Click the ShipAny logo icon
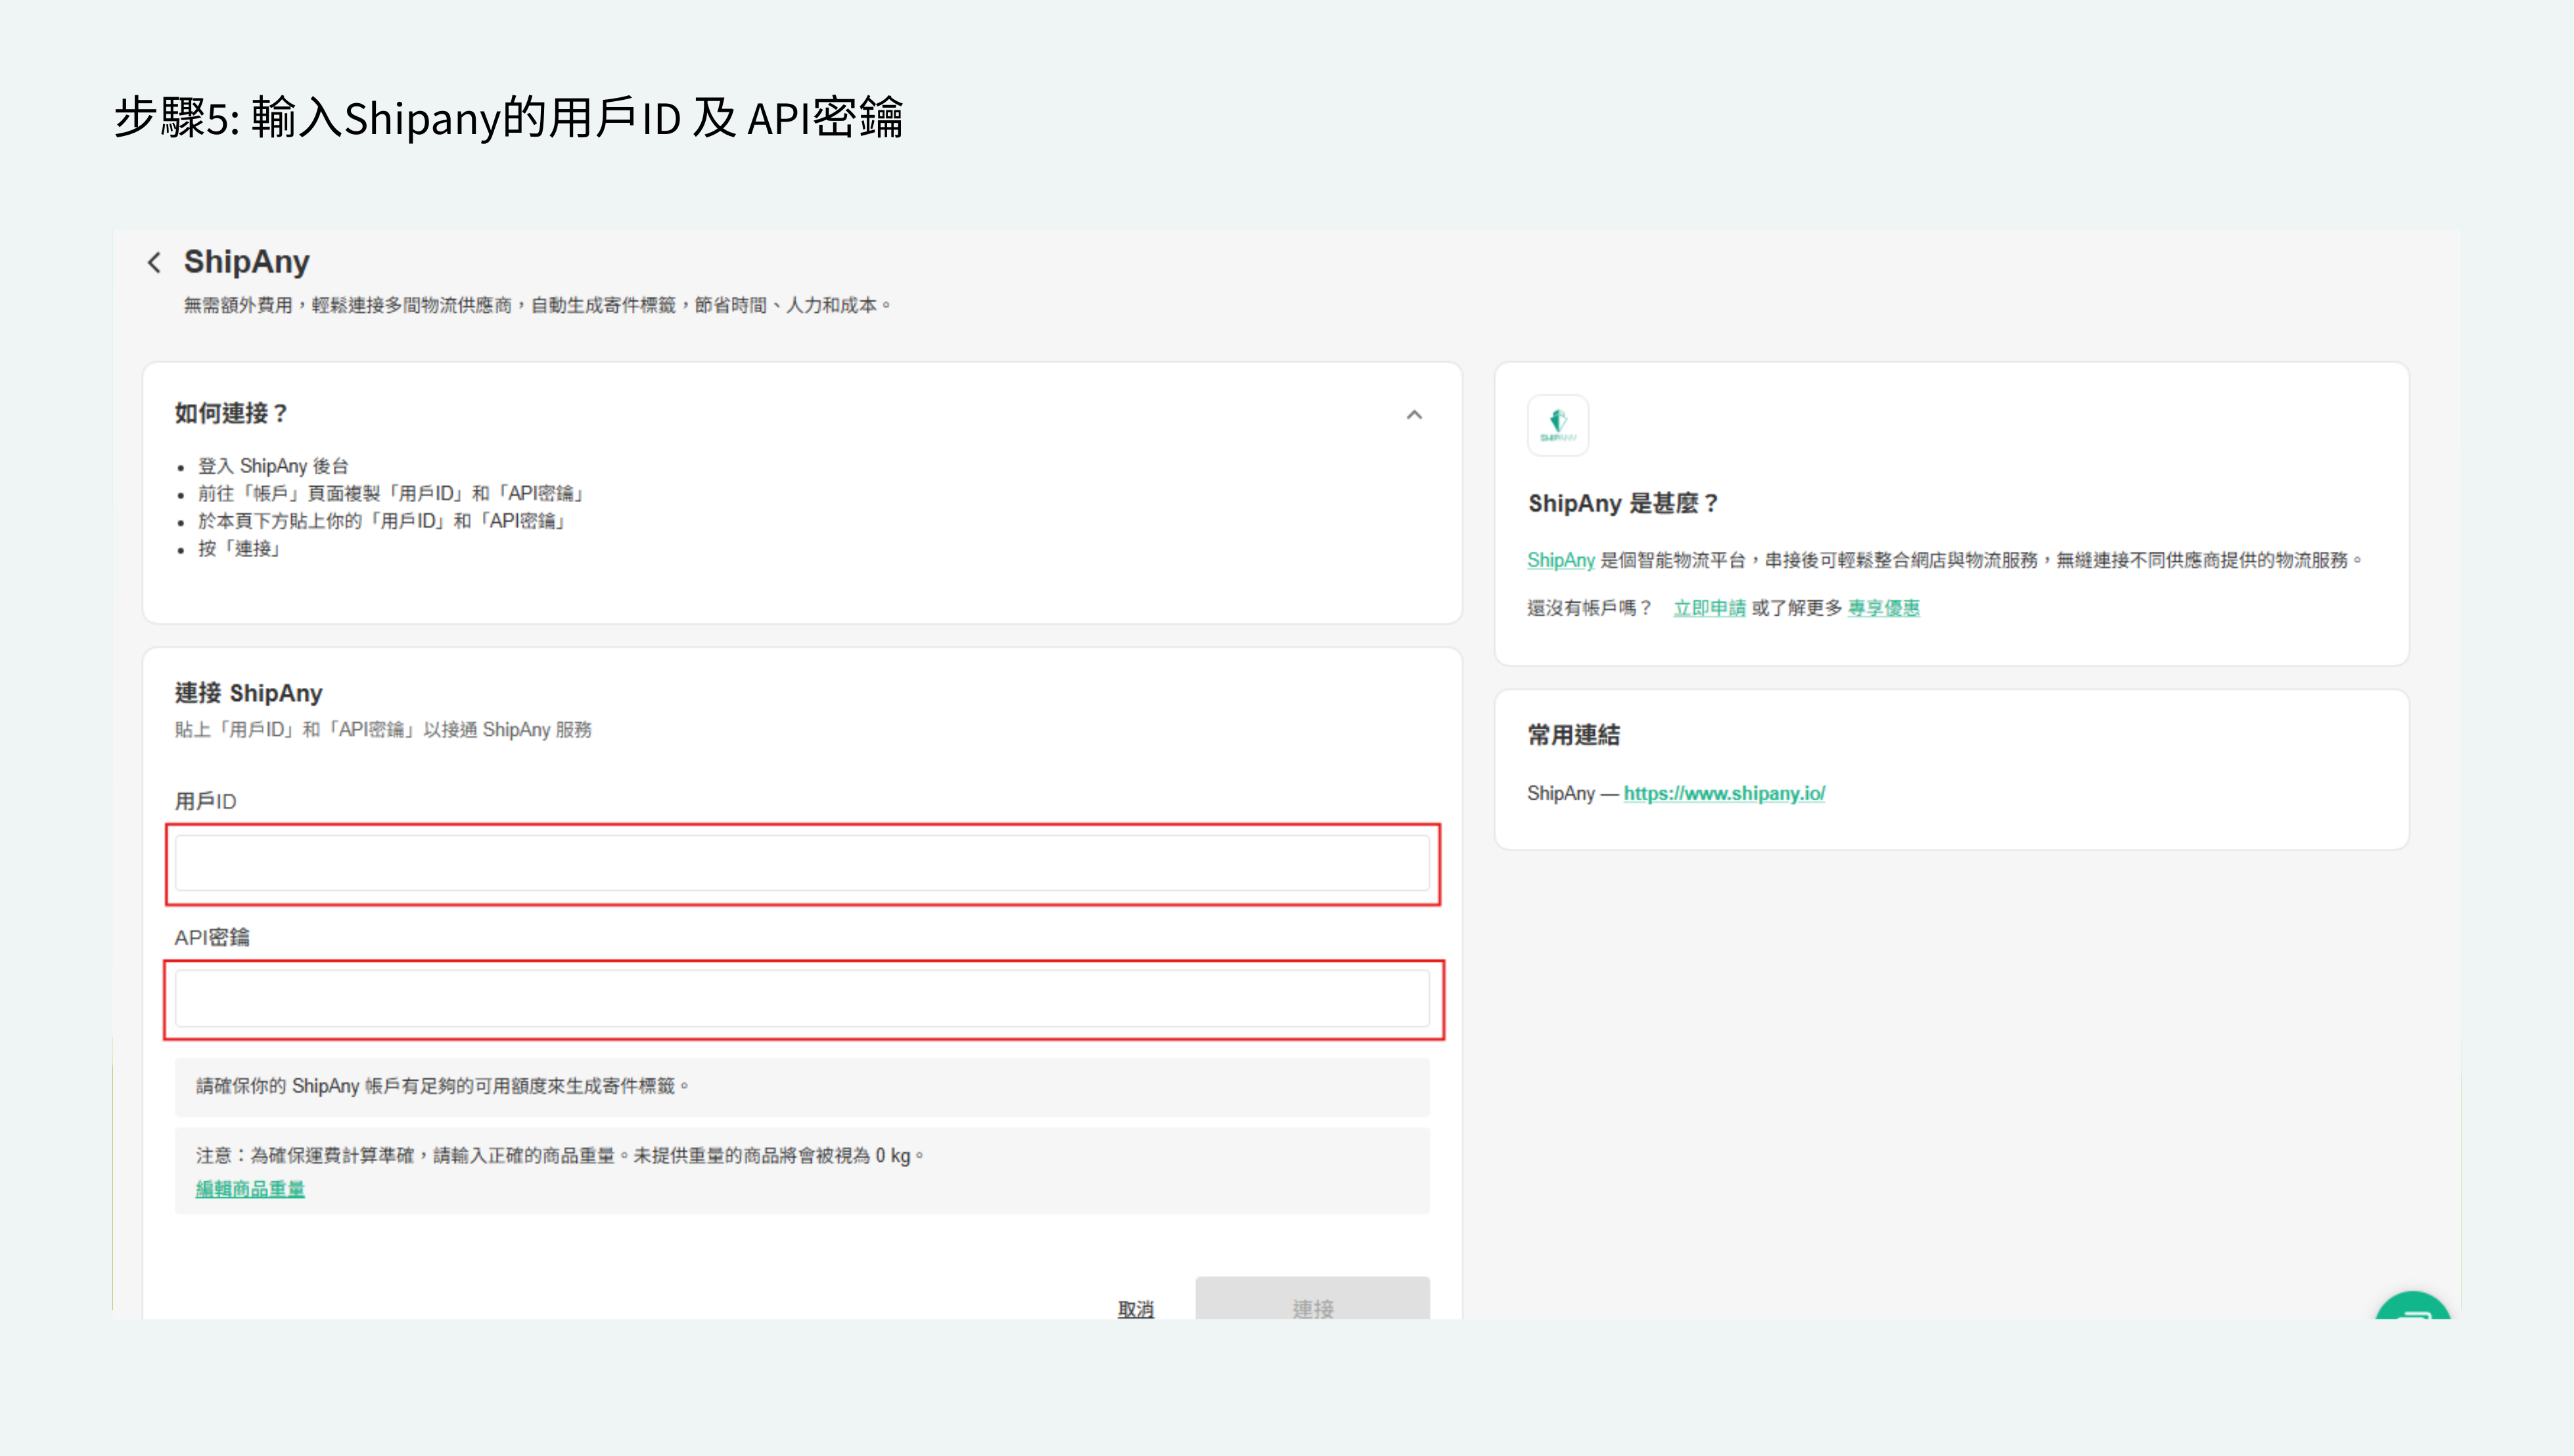 [x=1557, y=425]
